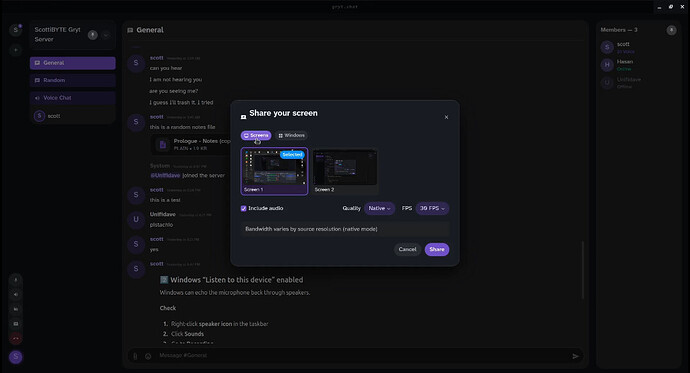Open the emoji picker icon
The width and height of the screenshot is (690, 373).
pyautogui.click(x=148, y=356)
